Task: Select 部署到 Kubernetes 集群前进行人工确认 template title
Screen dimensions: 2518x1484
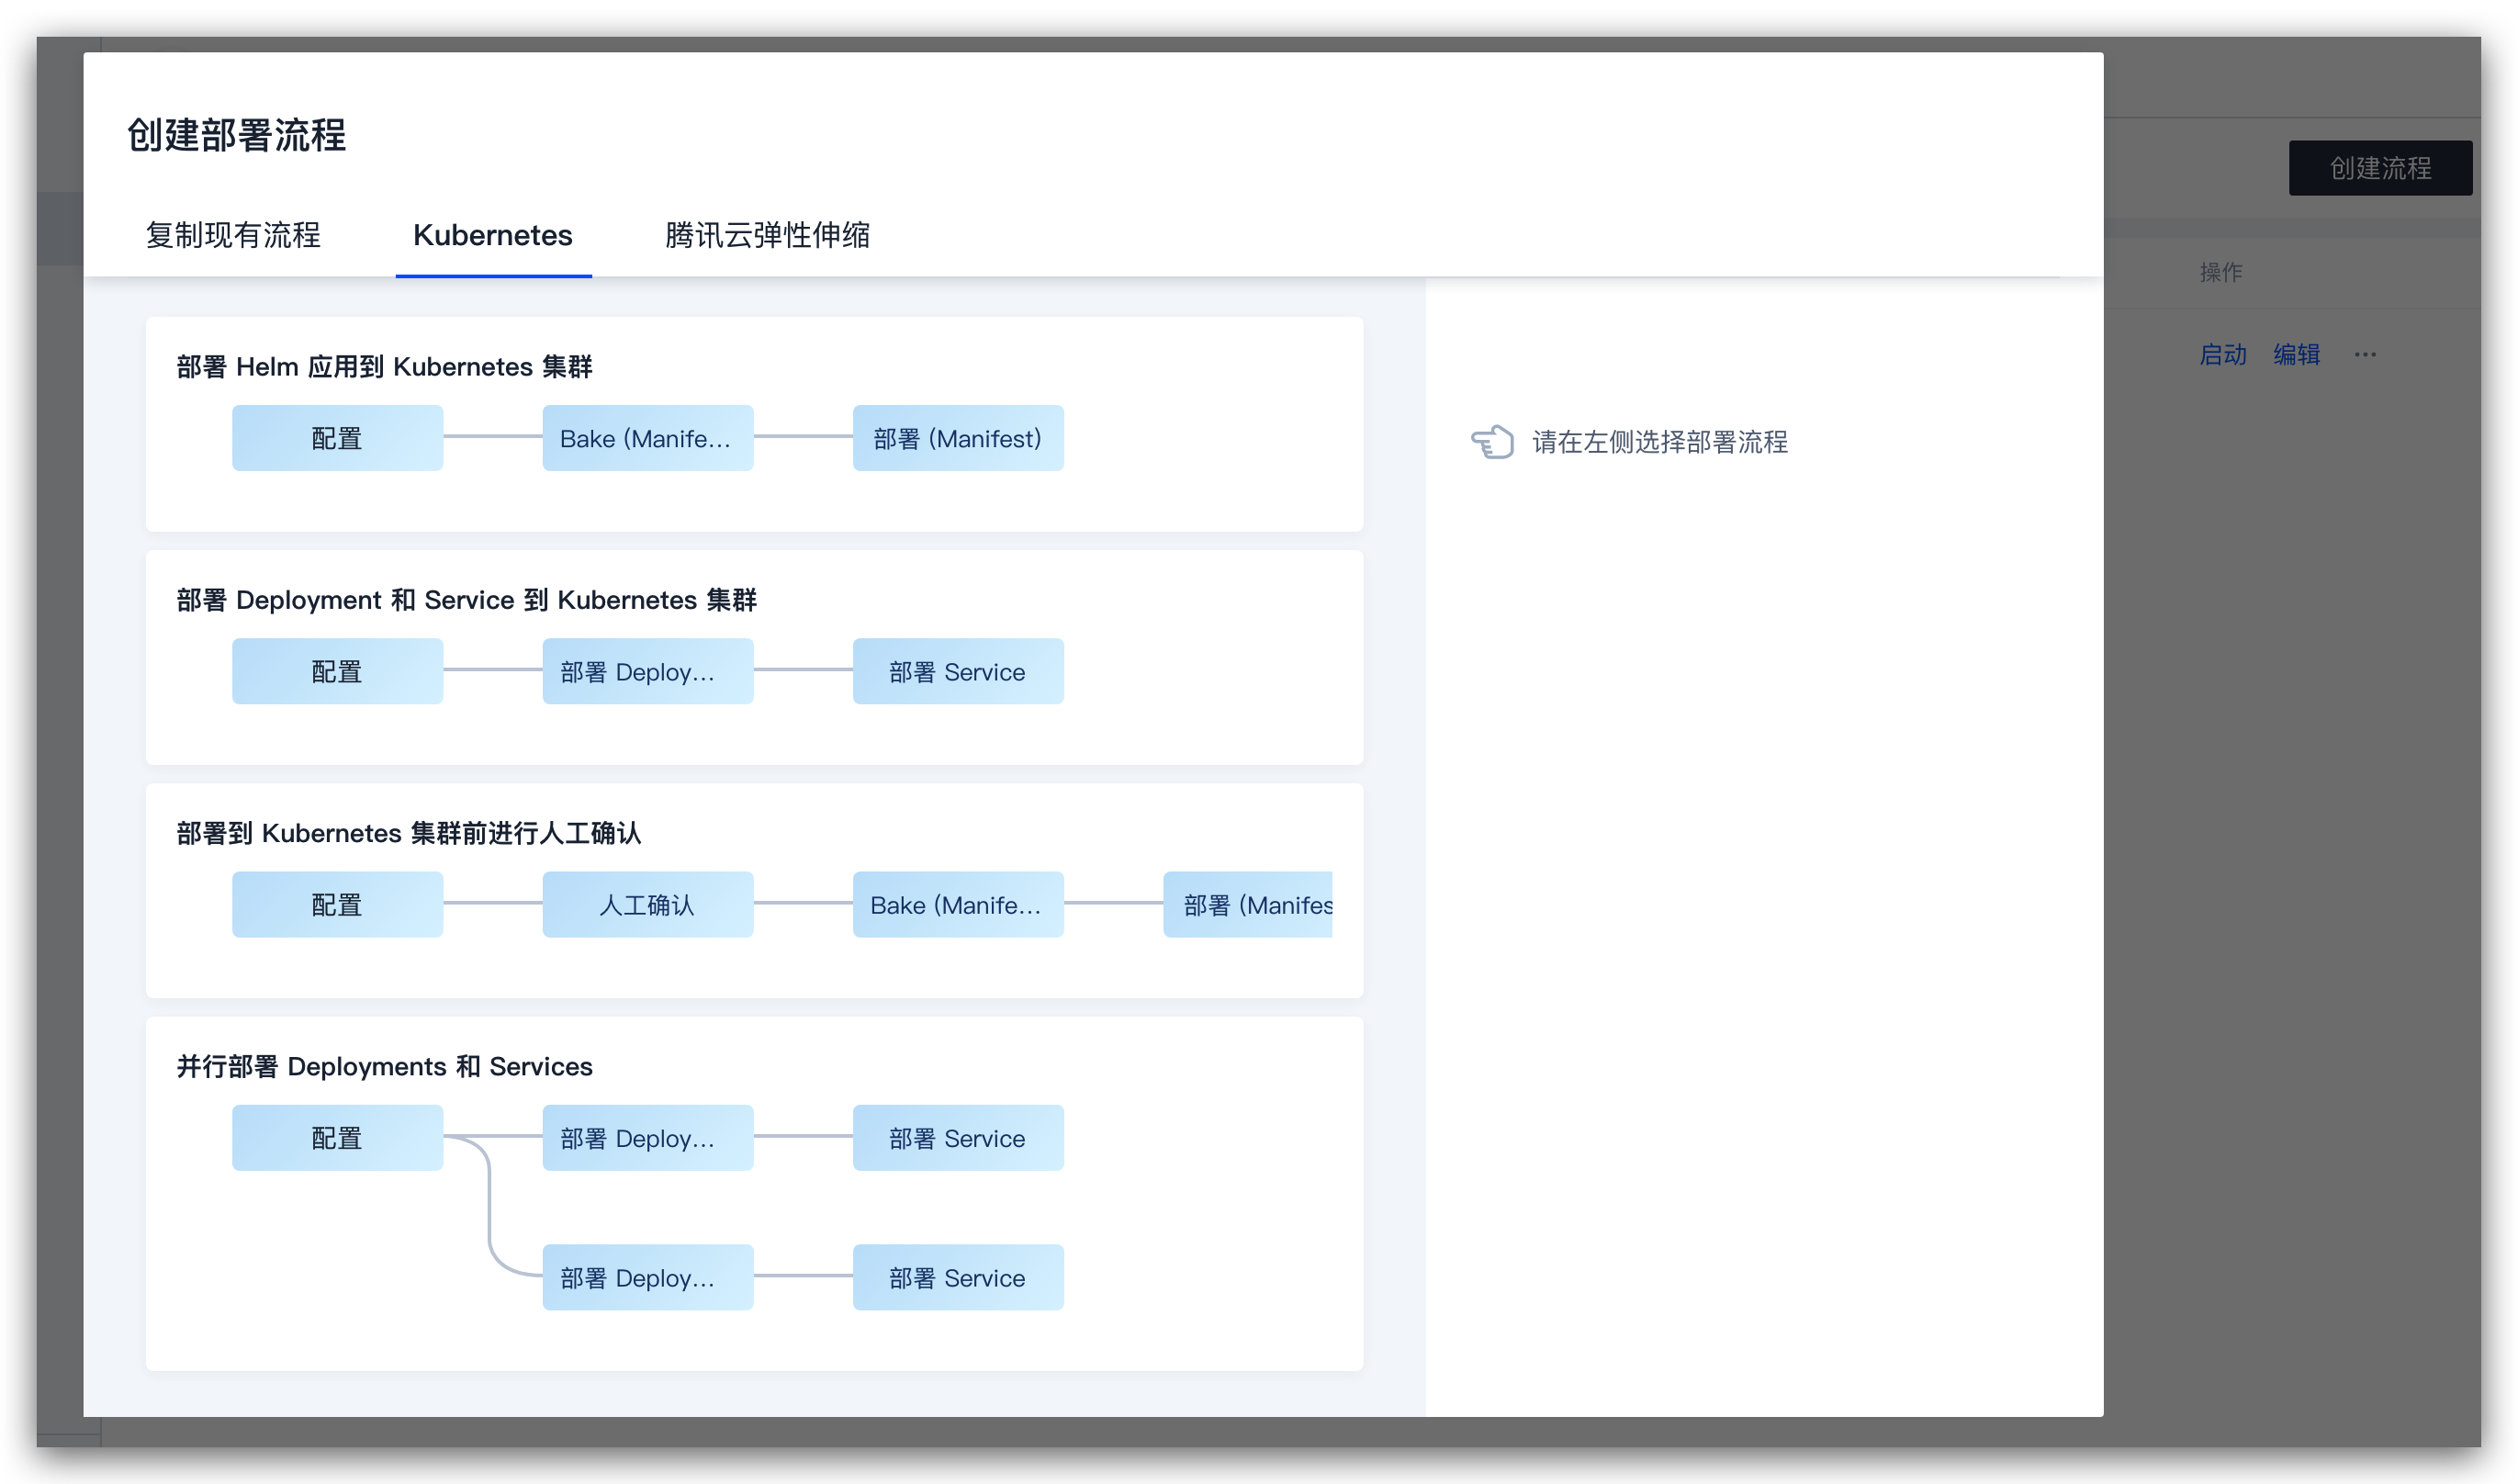Action: coord(408,833)
